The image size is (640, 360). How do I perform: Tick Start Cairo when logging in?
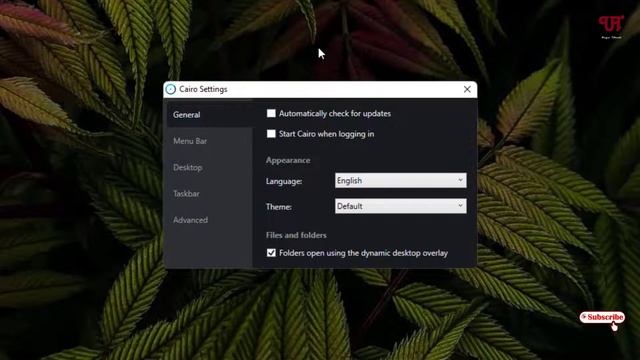(271, 133)
